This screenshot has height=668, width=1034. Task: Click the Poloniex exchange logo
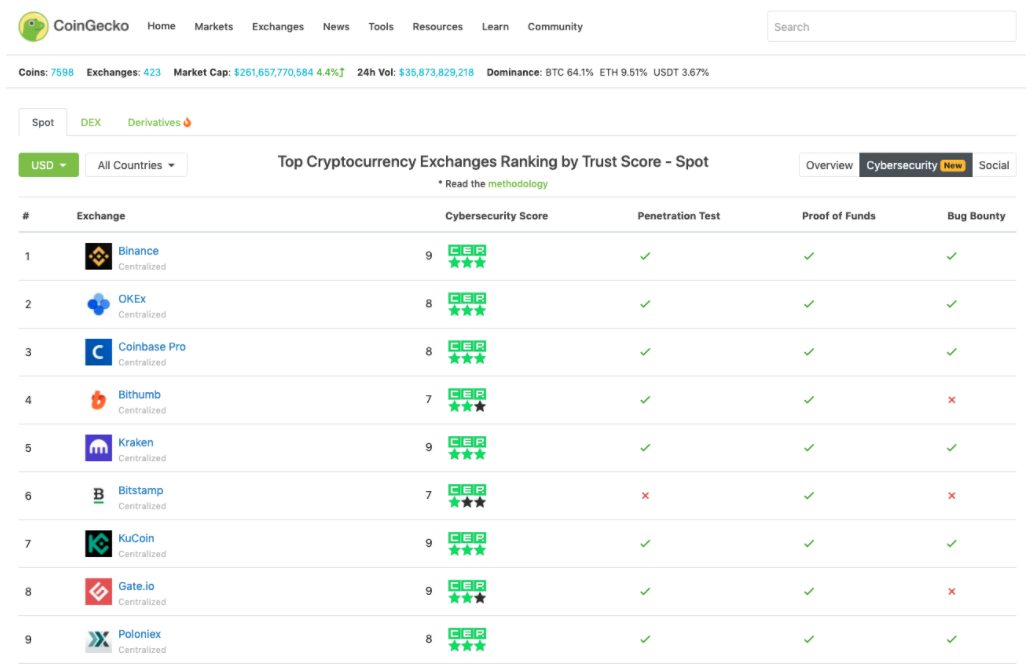tap(98, 640)
